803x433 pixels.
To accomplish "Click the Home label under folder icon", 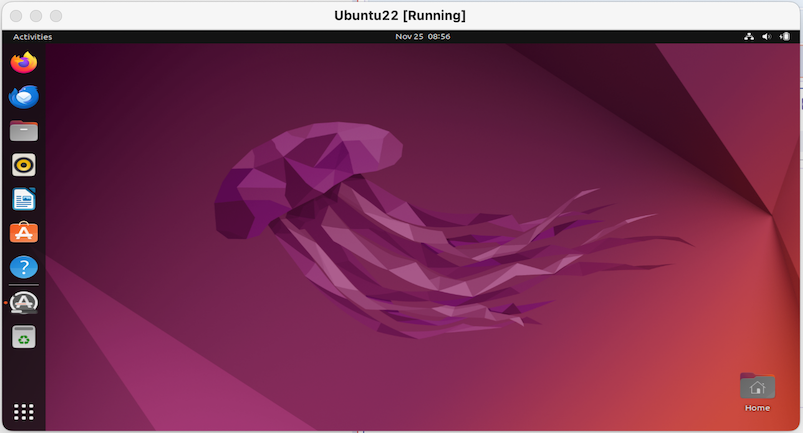I will (x=757, y=408).
